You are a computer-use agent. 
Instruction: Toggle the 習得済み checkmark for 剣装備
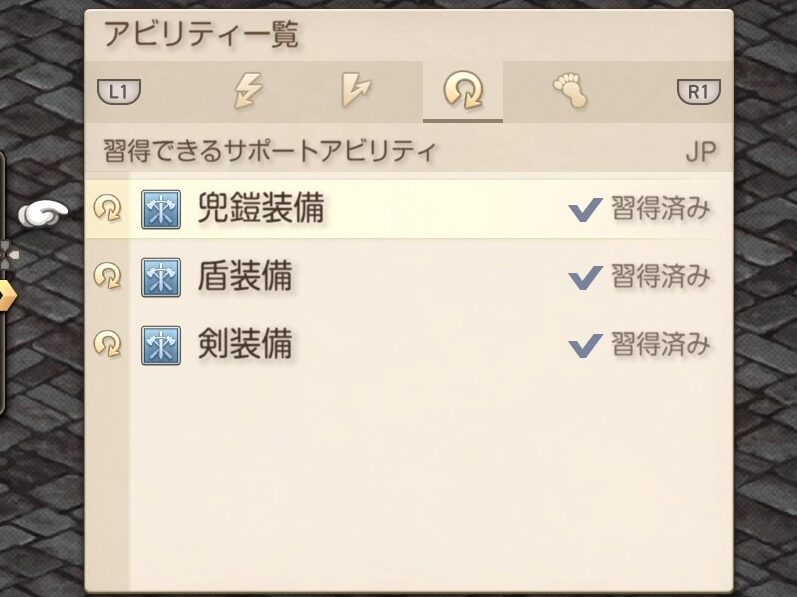tap(585, 346)
